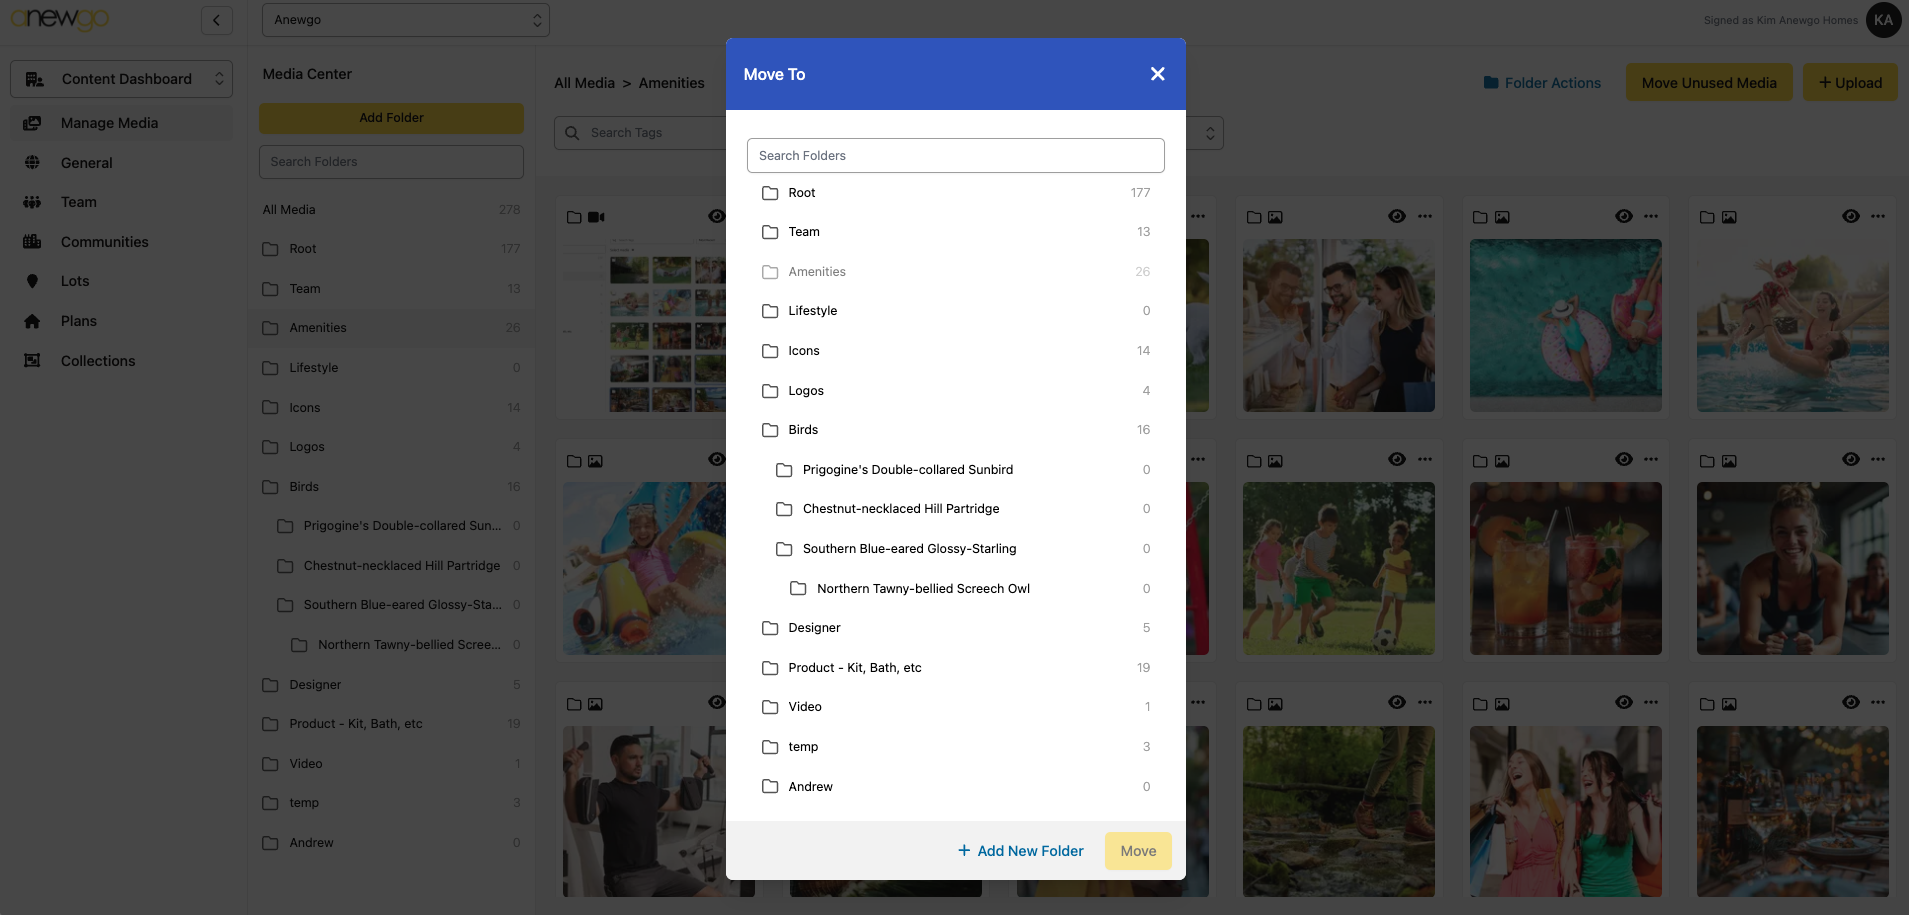Click the Lifestyle folder icon in dialog

(770, 311)
